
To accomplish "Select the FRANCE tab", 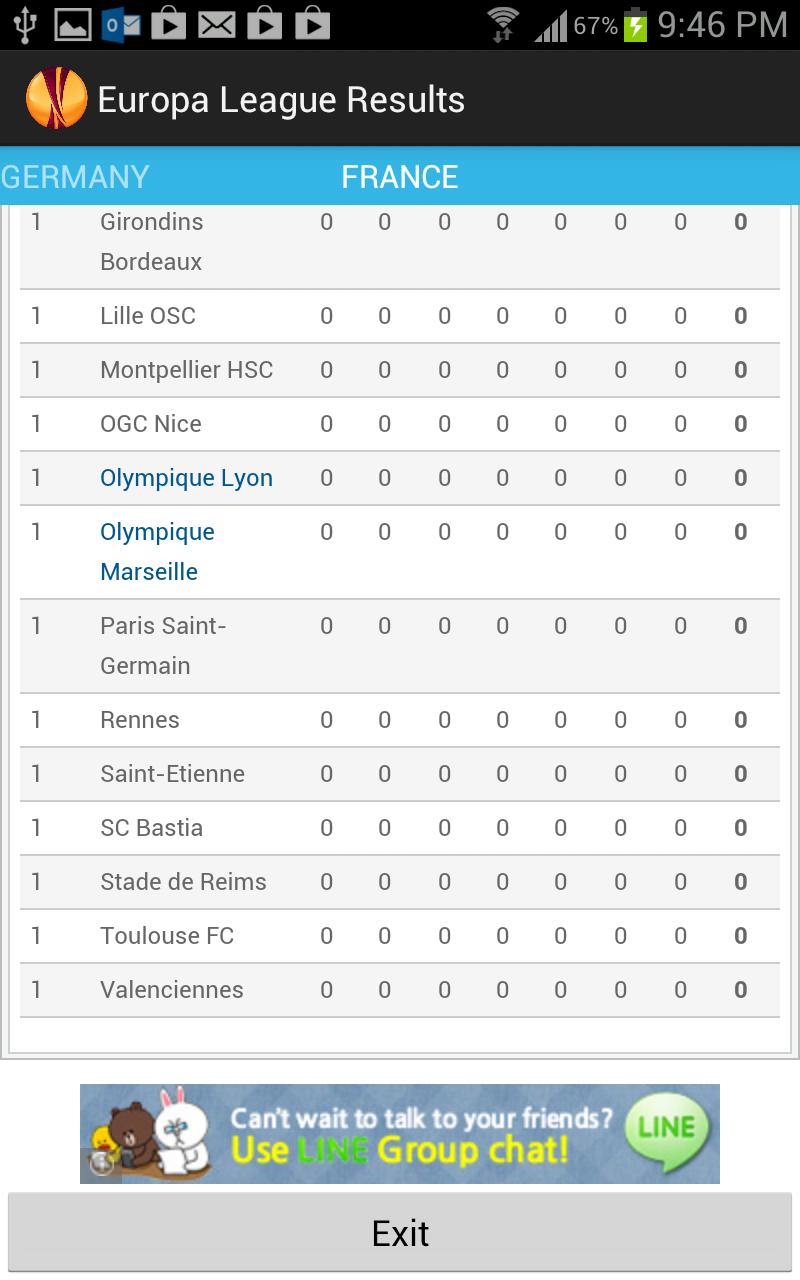I will (x=399, y=176).
